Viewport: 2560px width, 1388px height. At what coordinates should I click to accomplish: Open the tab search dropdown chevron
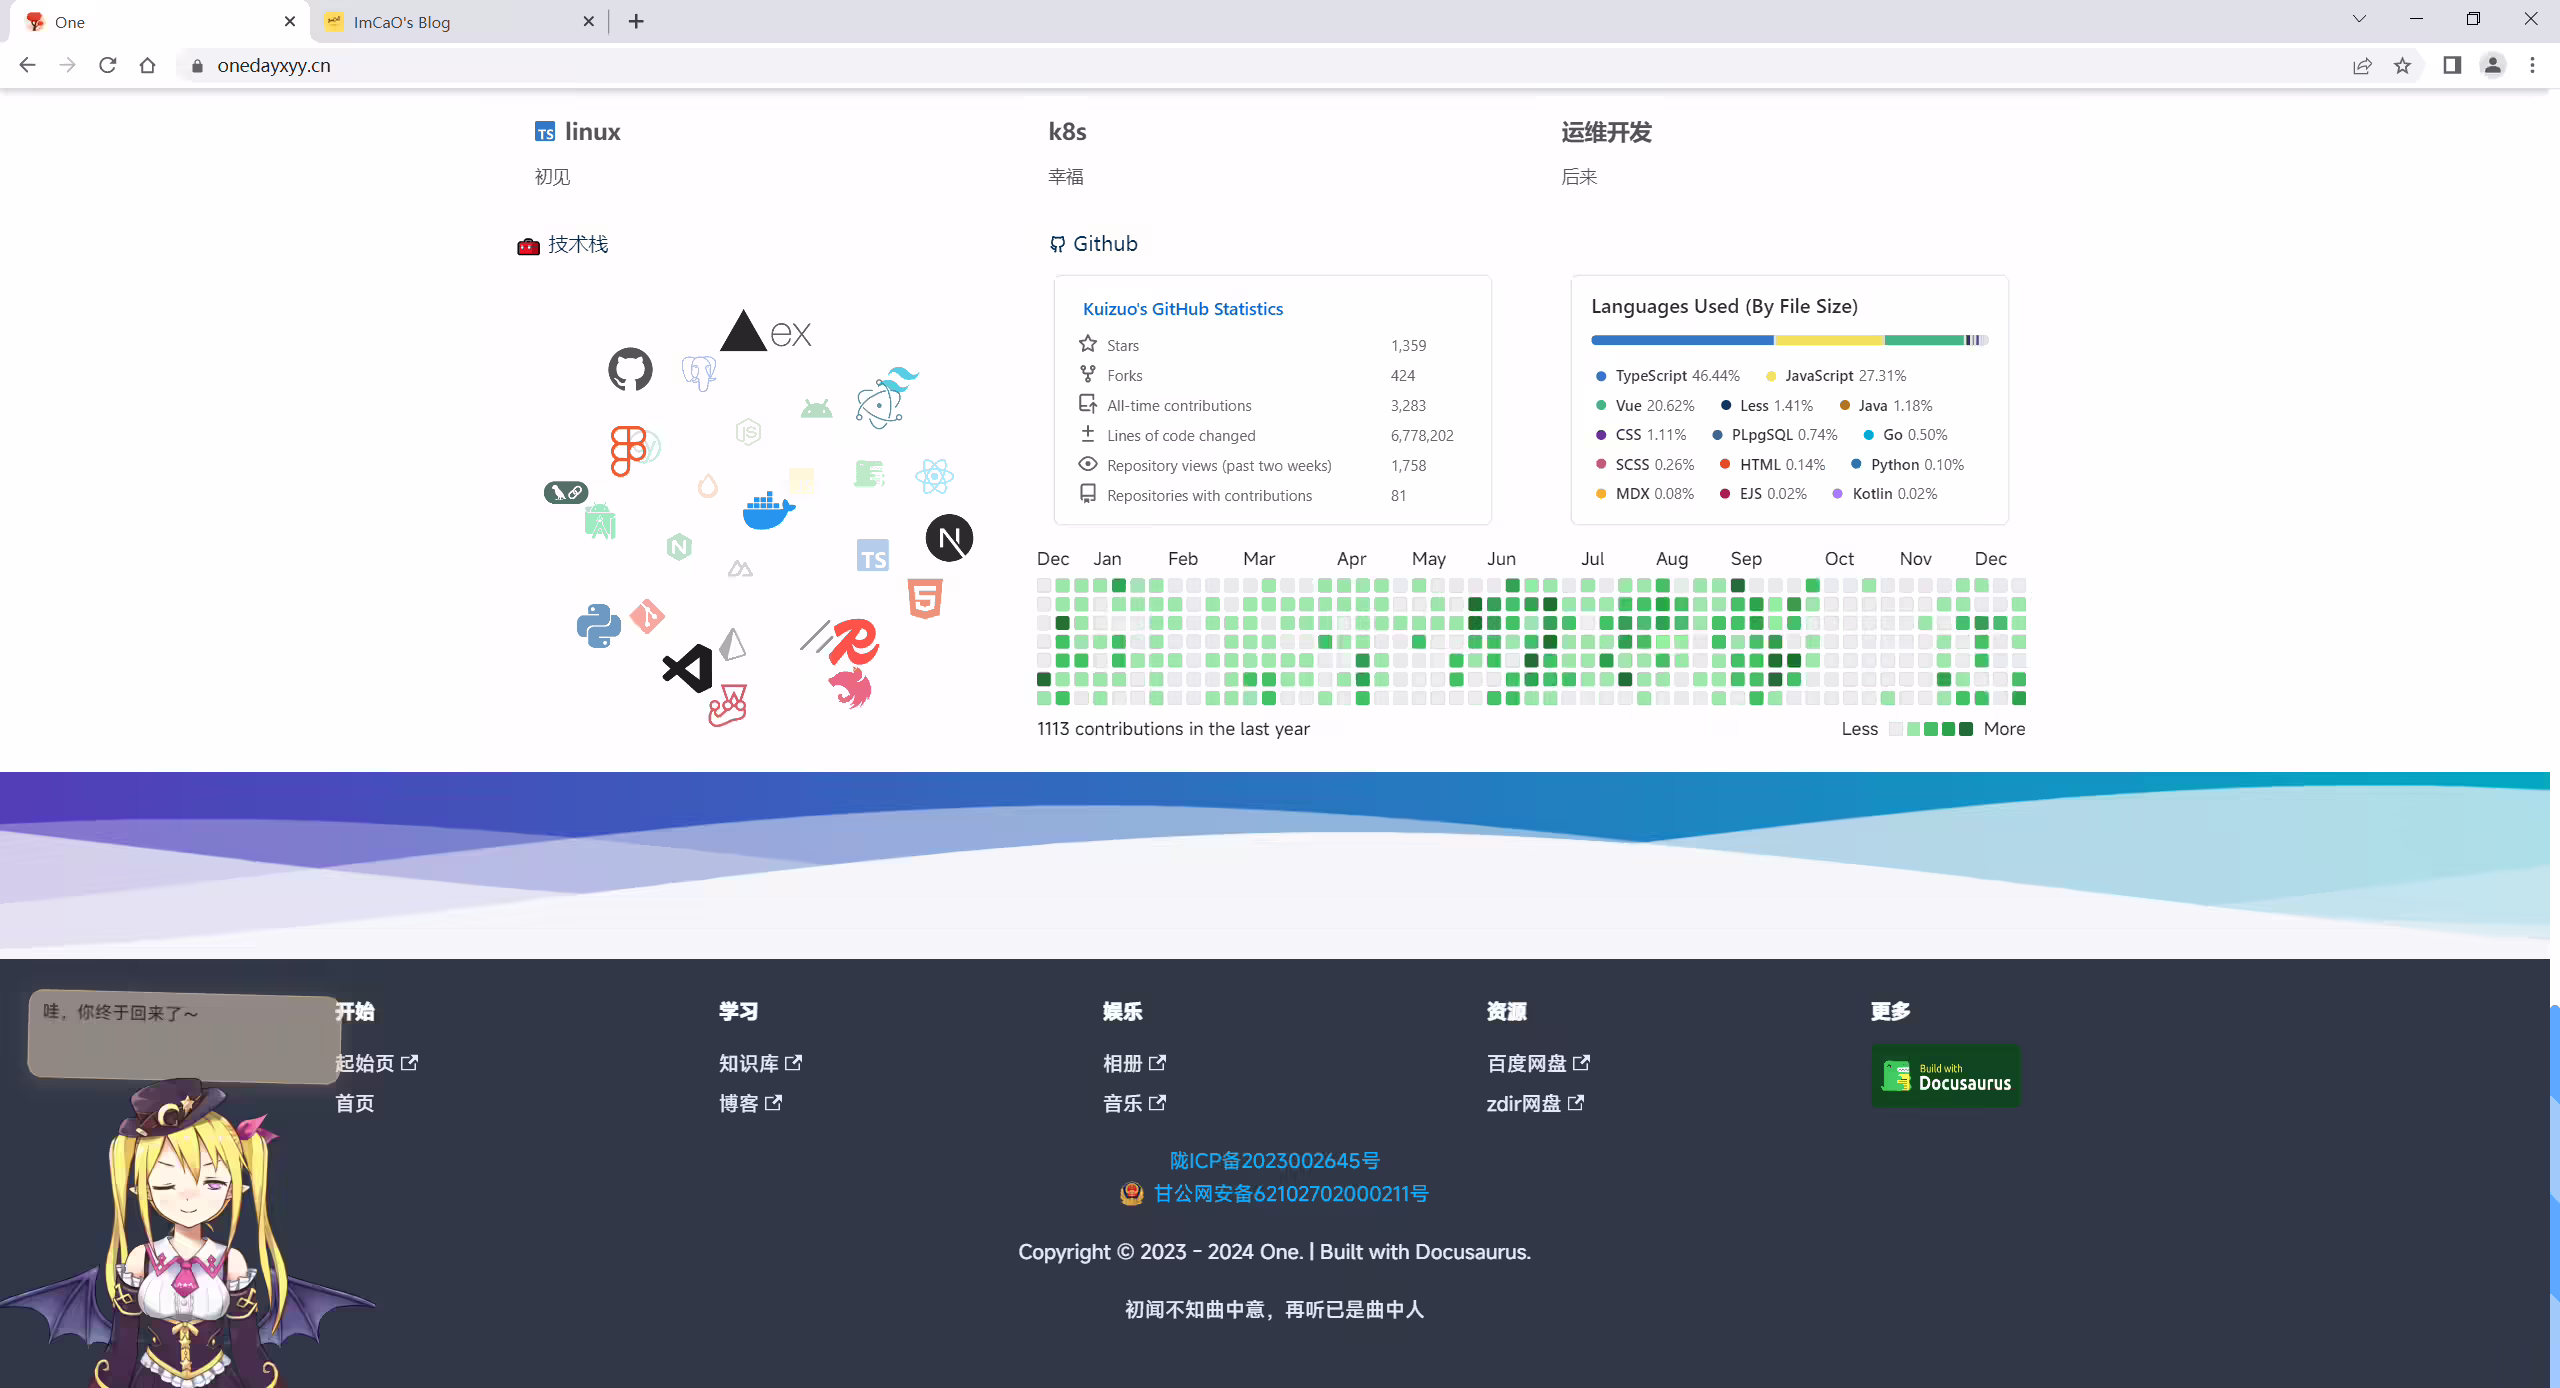click(x=2359, y=19)
